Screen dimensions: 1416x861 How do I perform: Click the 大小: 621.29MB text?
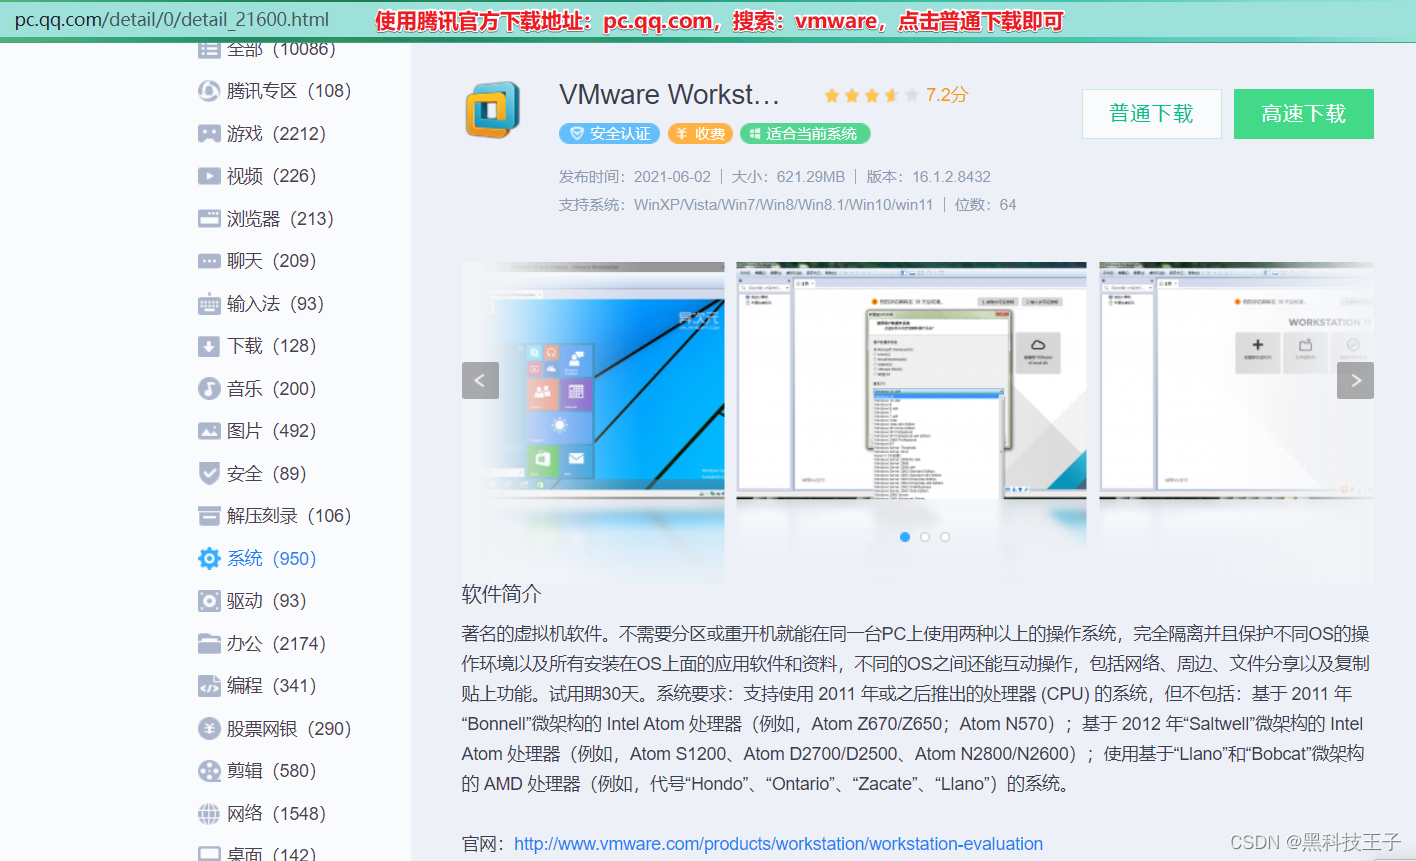[x=788, y=177]
